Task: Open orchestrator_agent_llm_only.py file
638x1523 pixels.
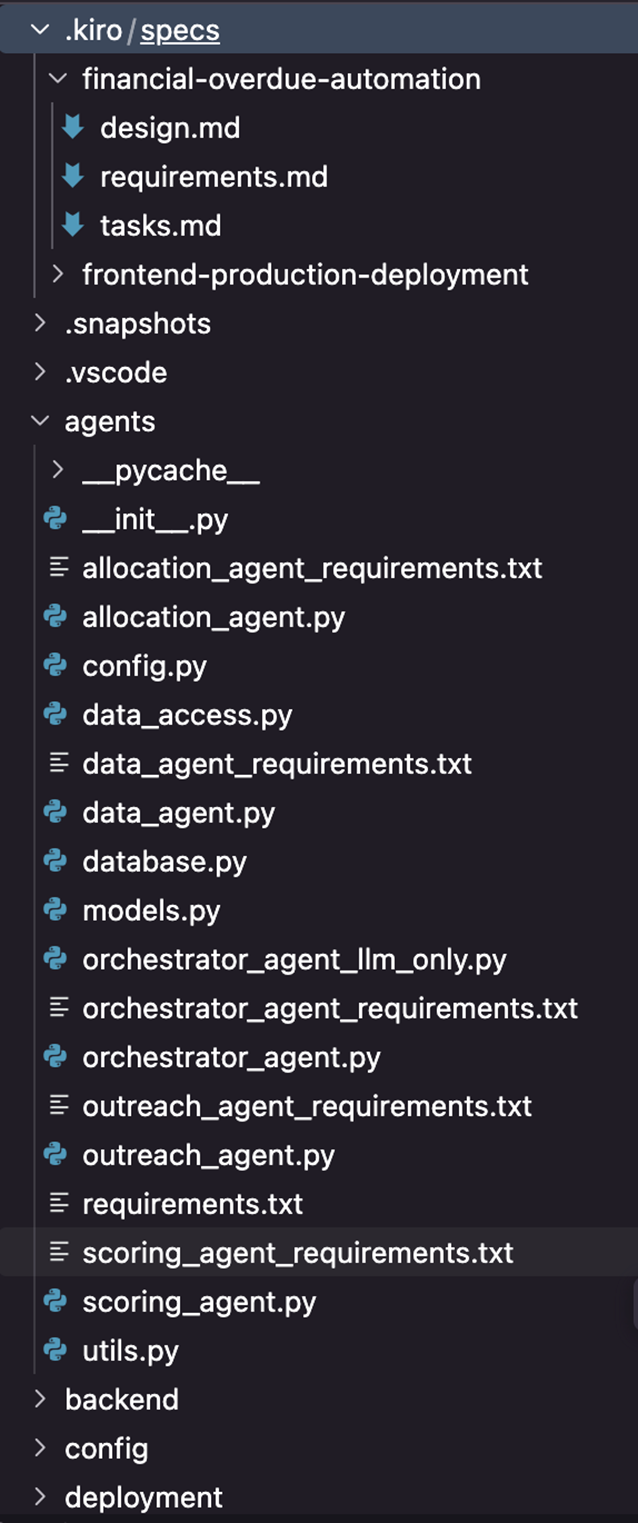Action: tap(294, 960)
